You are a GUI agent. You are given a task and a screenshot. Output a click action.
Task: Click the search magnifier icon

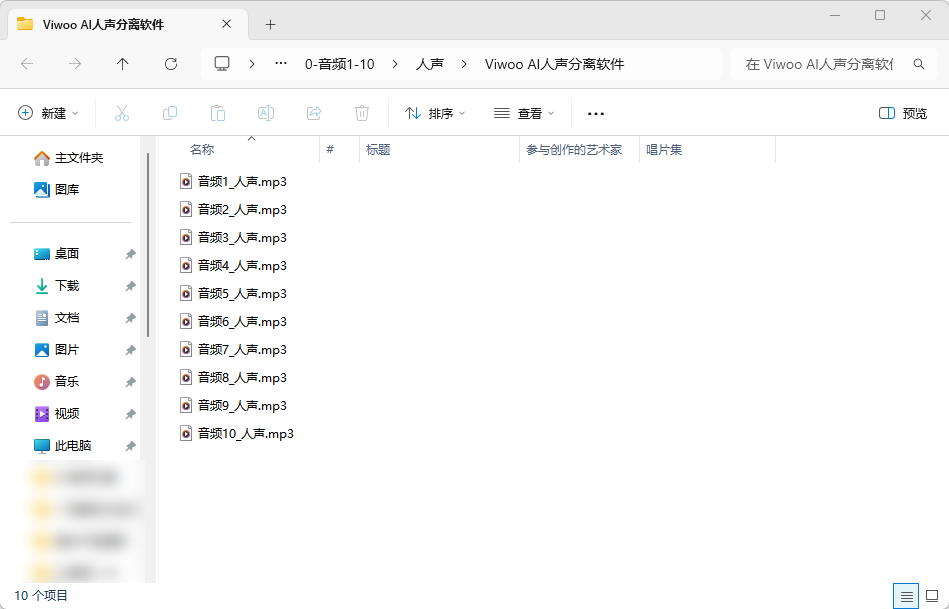[919, 64]
